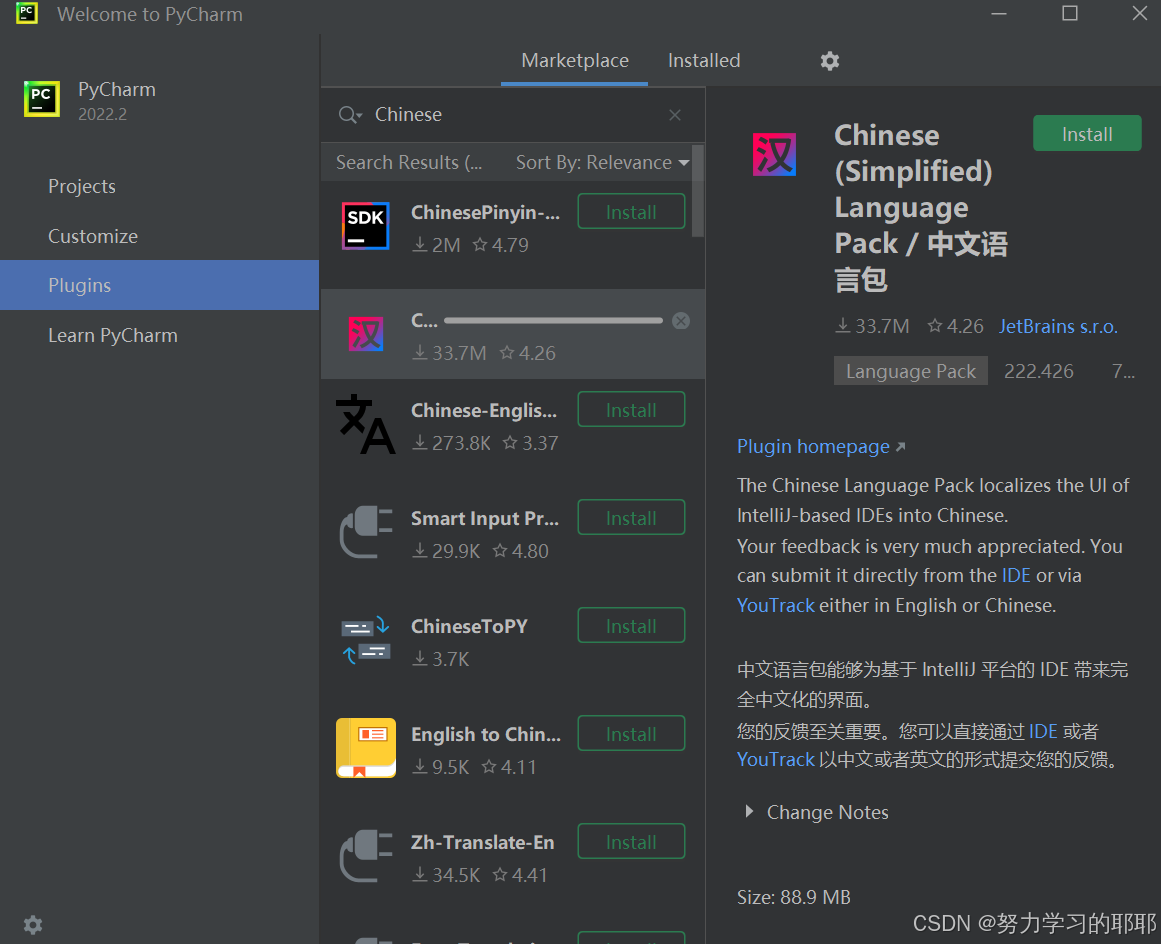
Task: Click the 4.26 rating in details
Action: coord(955,327)
